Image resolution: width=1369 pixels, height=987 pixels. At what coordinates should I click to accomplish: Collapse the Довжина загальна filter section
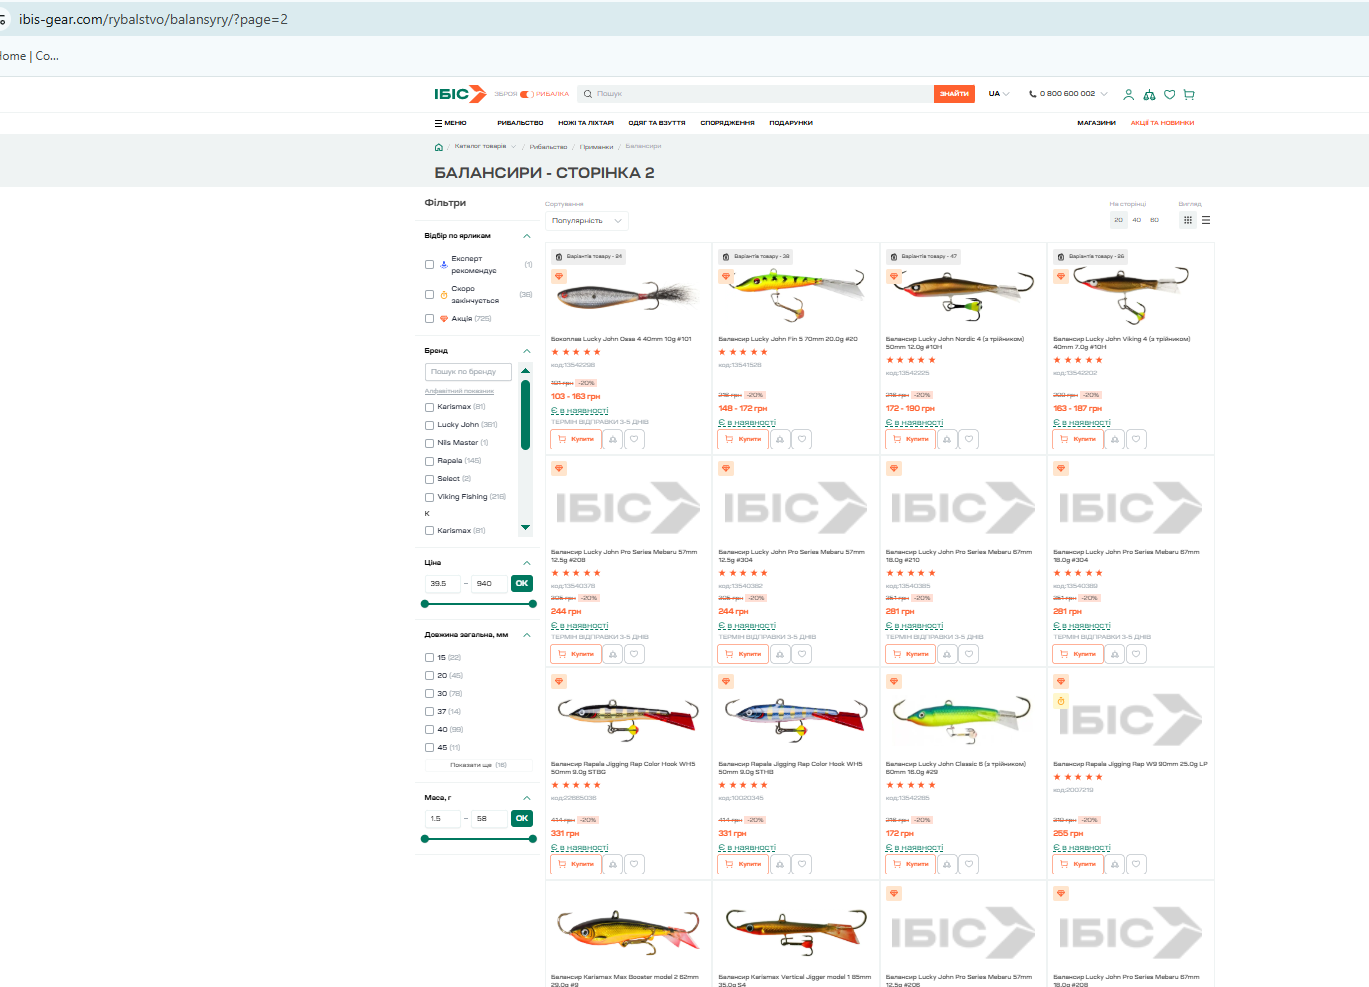point(527,635)
